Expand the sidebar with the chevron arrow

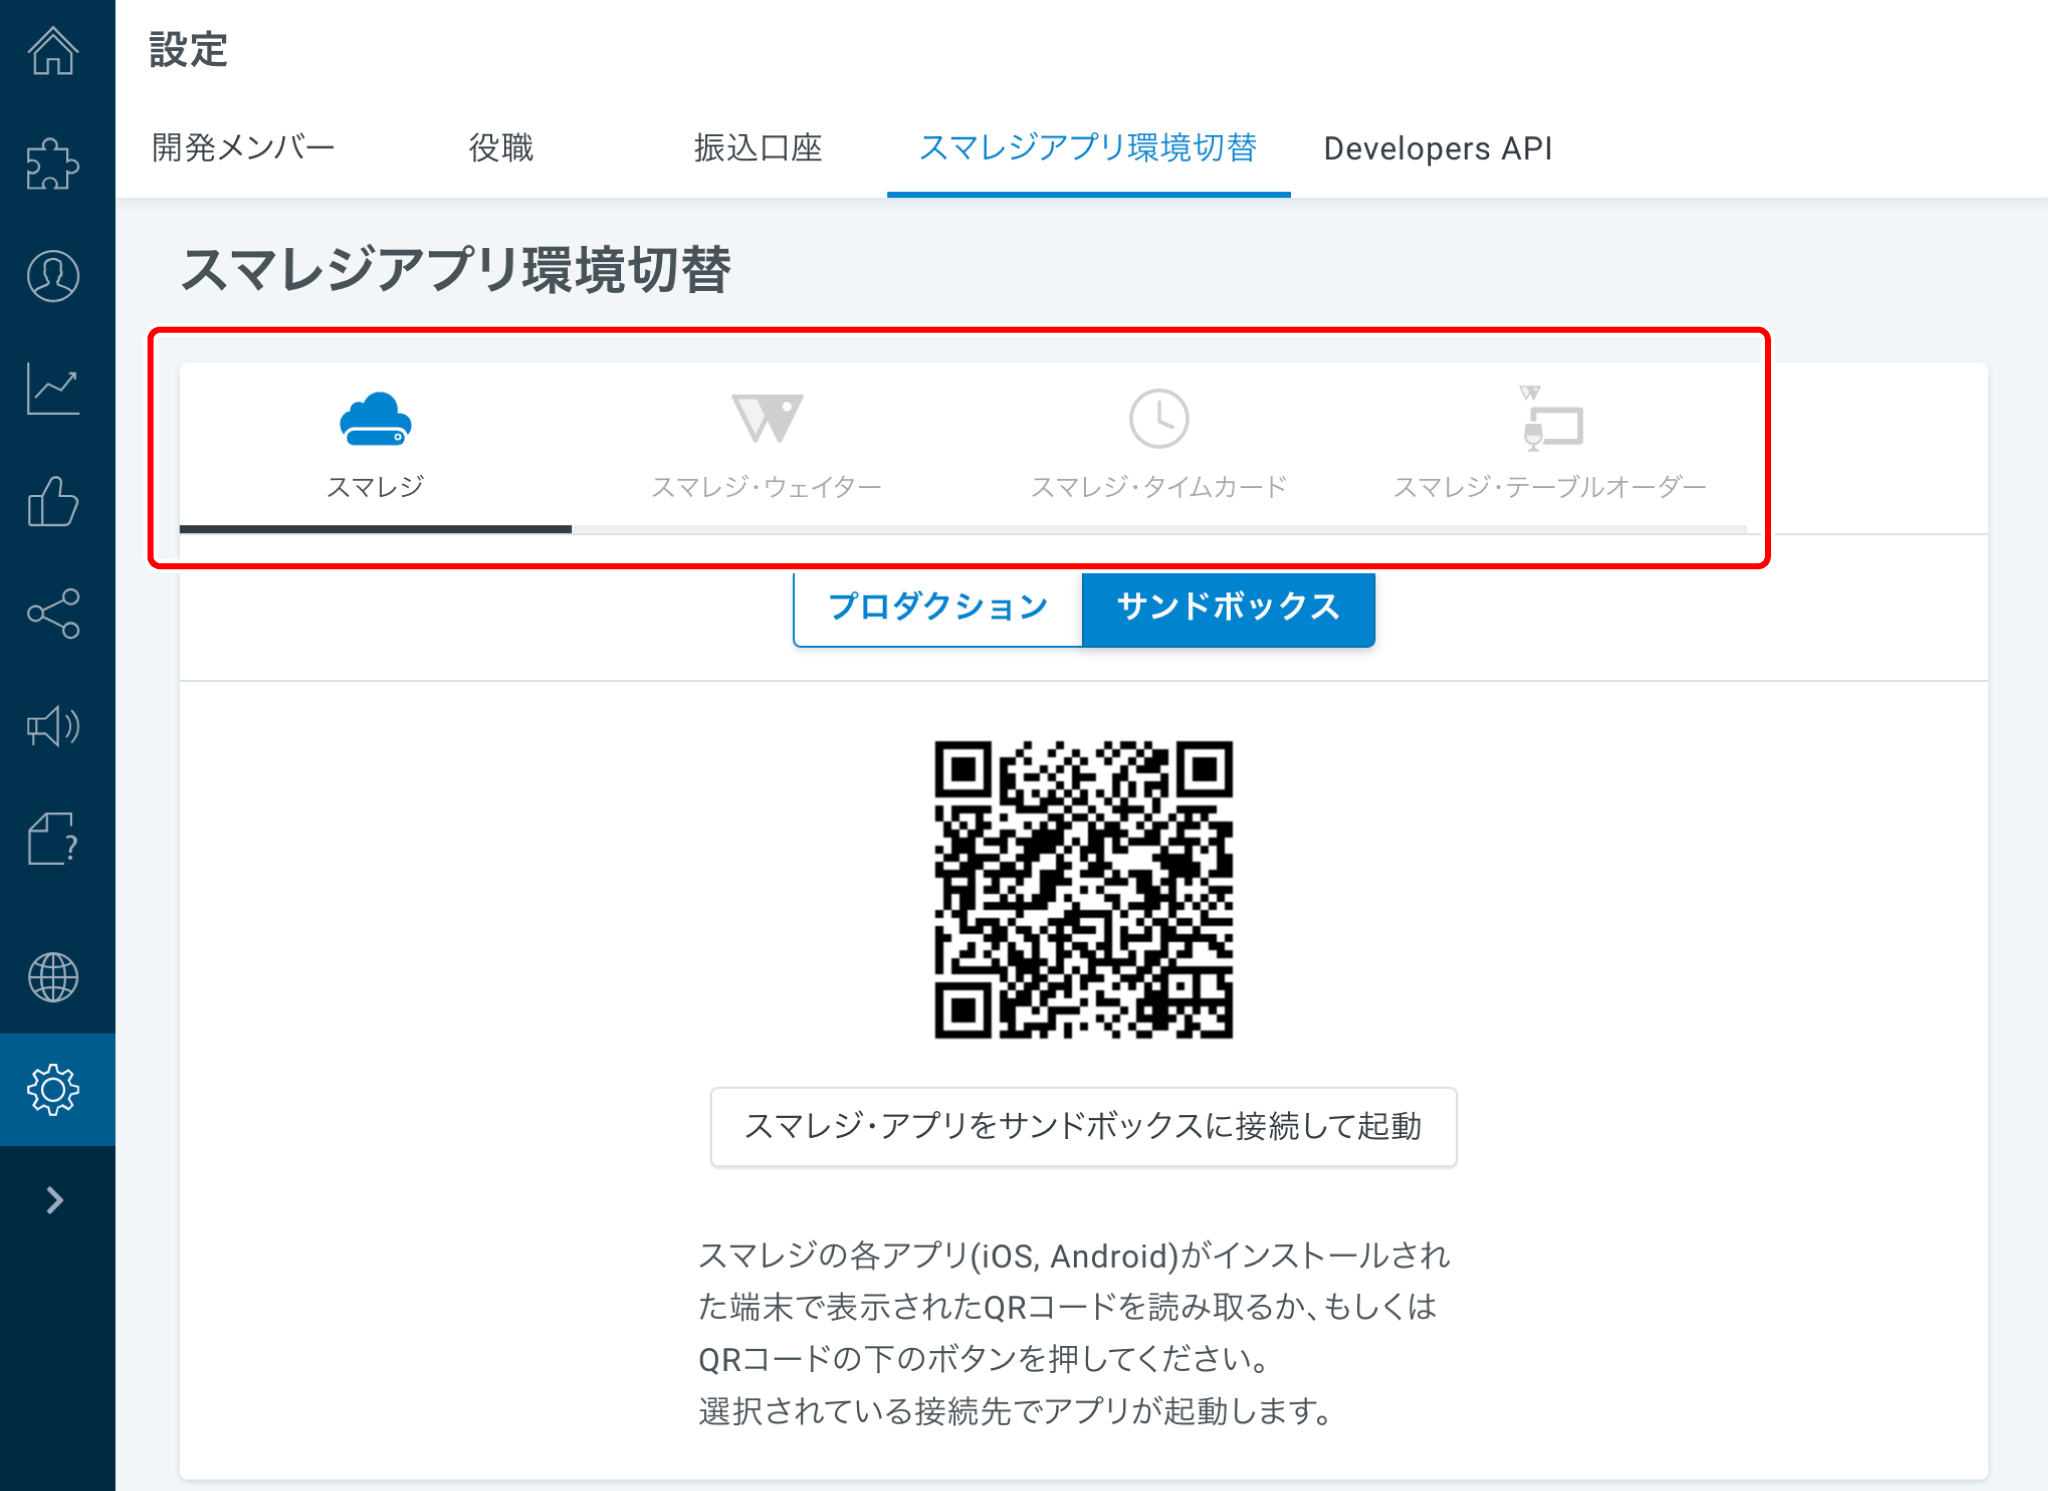[56, 1200]
